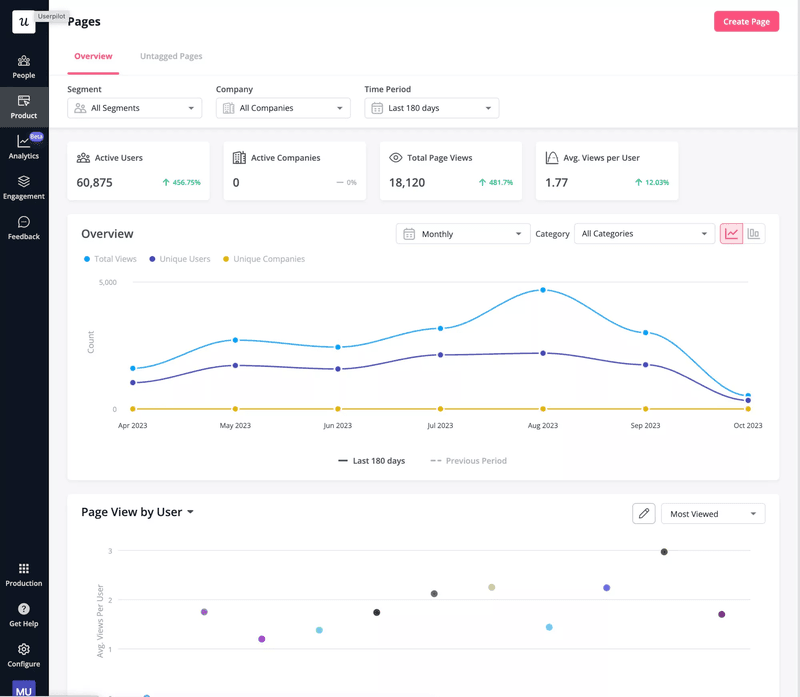The width and height of the screenshot is (800, 697).
Task: Click the pencil edit icon above the user chart
Action: click(643, 513)
